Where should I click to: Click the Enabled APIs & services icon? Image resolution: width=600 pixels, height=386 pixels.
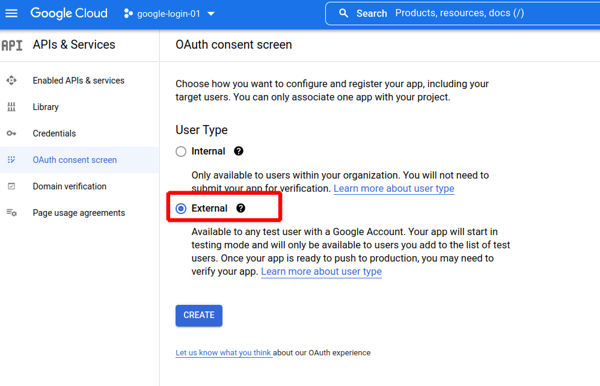click(x=11, y=80)
